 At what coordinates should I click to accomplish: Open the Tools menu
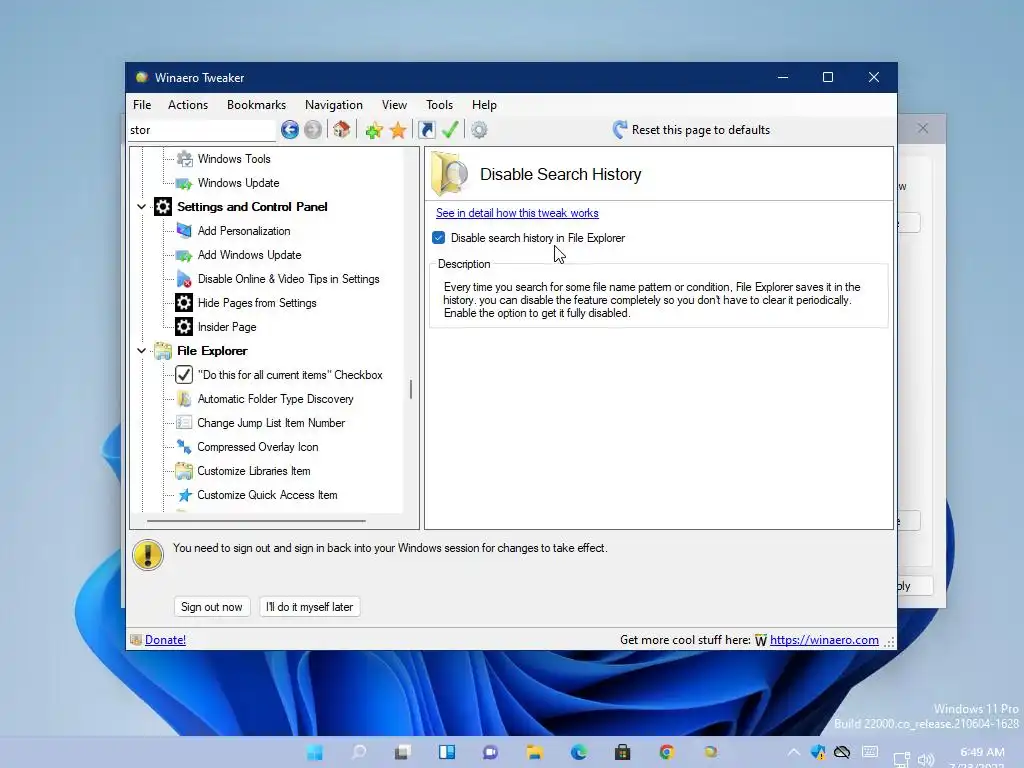click(x=440, y=104)
